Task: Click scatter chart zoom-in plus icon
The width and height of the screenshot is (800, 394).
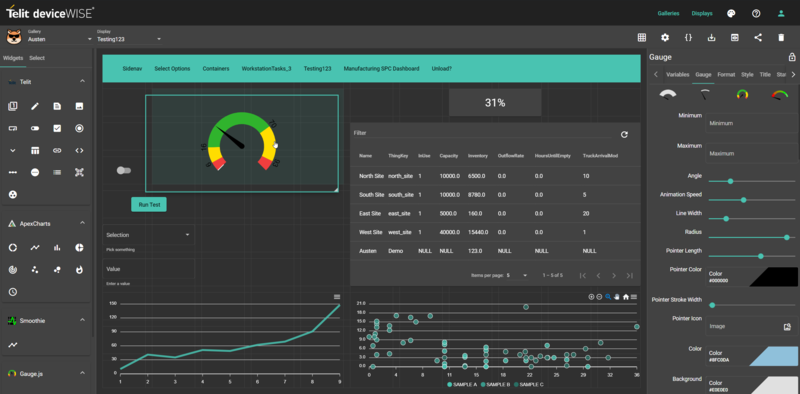Action: tap(591, 297)
